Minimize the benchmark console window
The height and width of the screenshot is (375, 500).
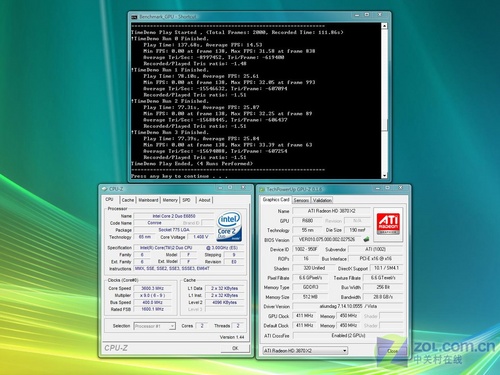click(x=357, y=15)
